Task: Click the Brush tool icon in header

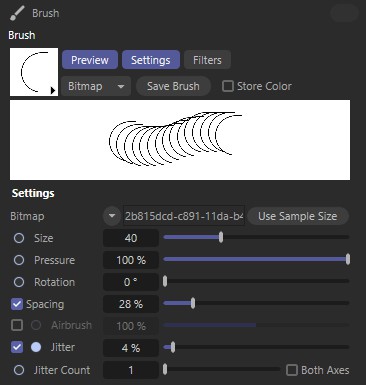Action: click(x=17, y=13)
